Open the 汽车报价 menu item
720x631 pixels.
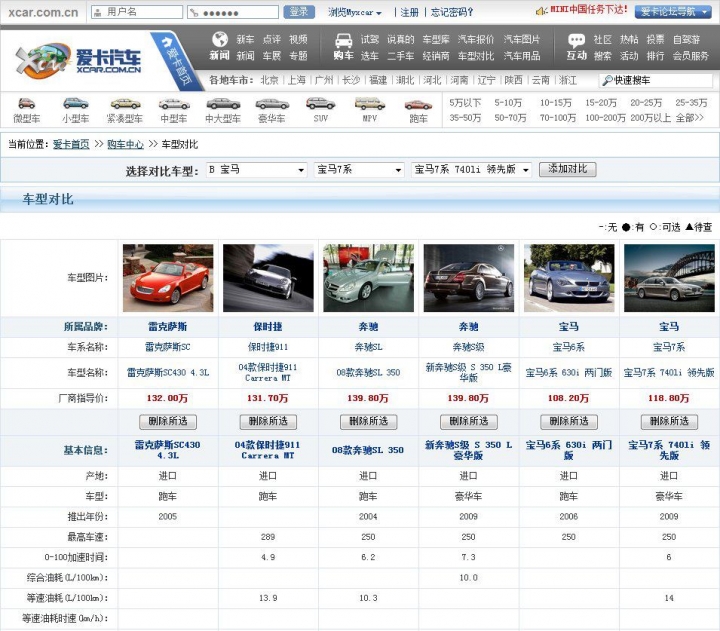pos(476,39)
